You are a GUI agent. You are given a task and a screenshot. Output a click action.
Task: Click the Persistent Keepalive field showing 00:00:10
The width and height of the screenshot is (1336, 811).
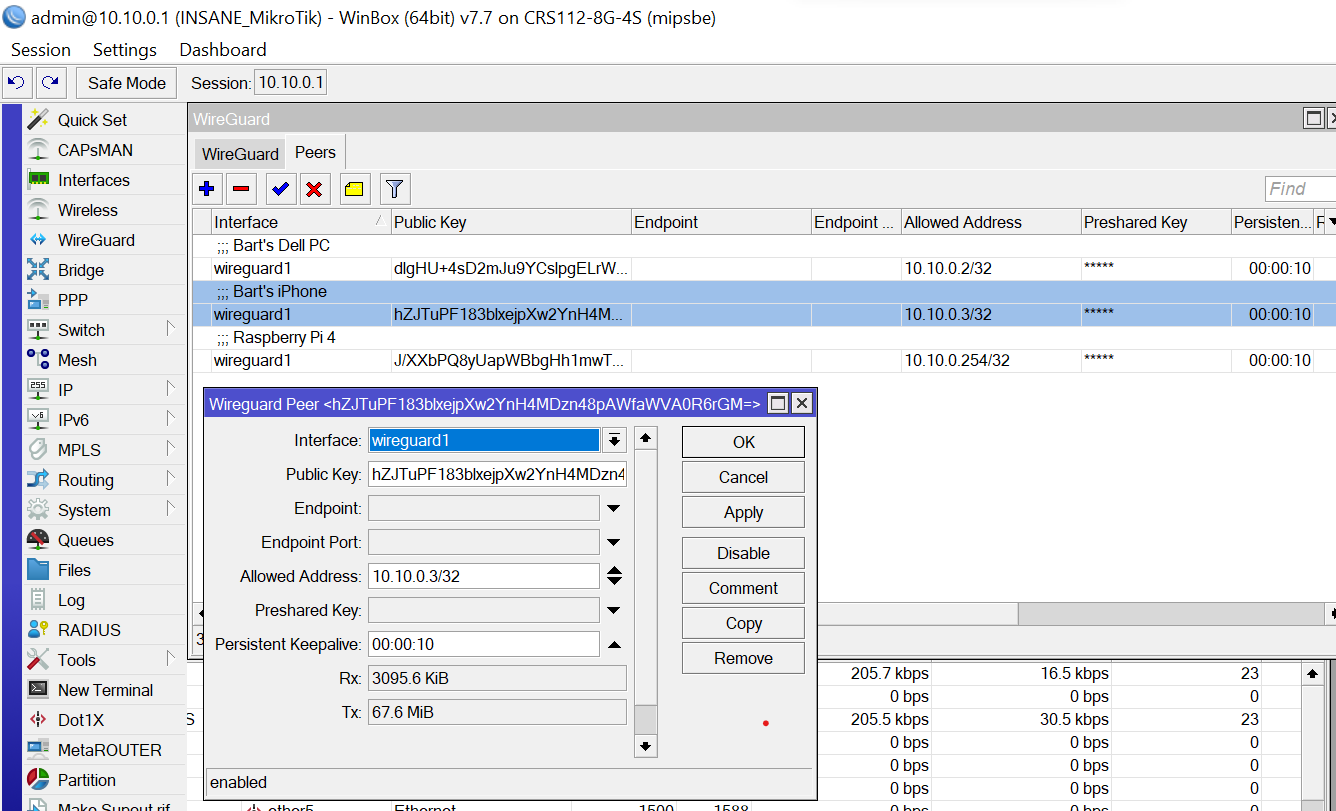484,644
